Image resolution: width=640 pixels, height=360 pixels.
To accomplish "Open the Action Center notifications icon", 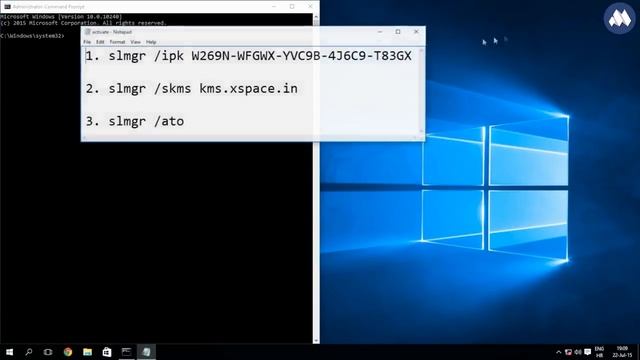I will [588, 352].
